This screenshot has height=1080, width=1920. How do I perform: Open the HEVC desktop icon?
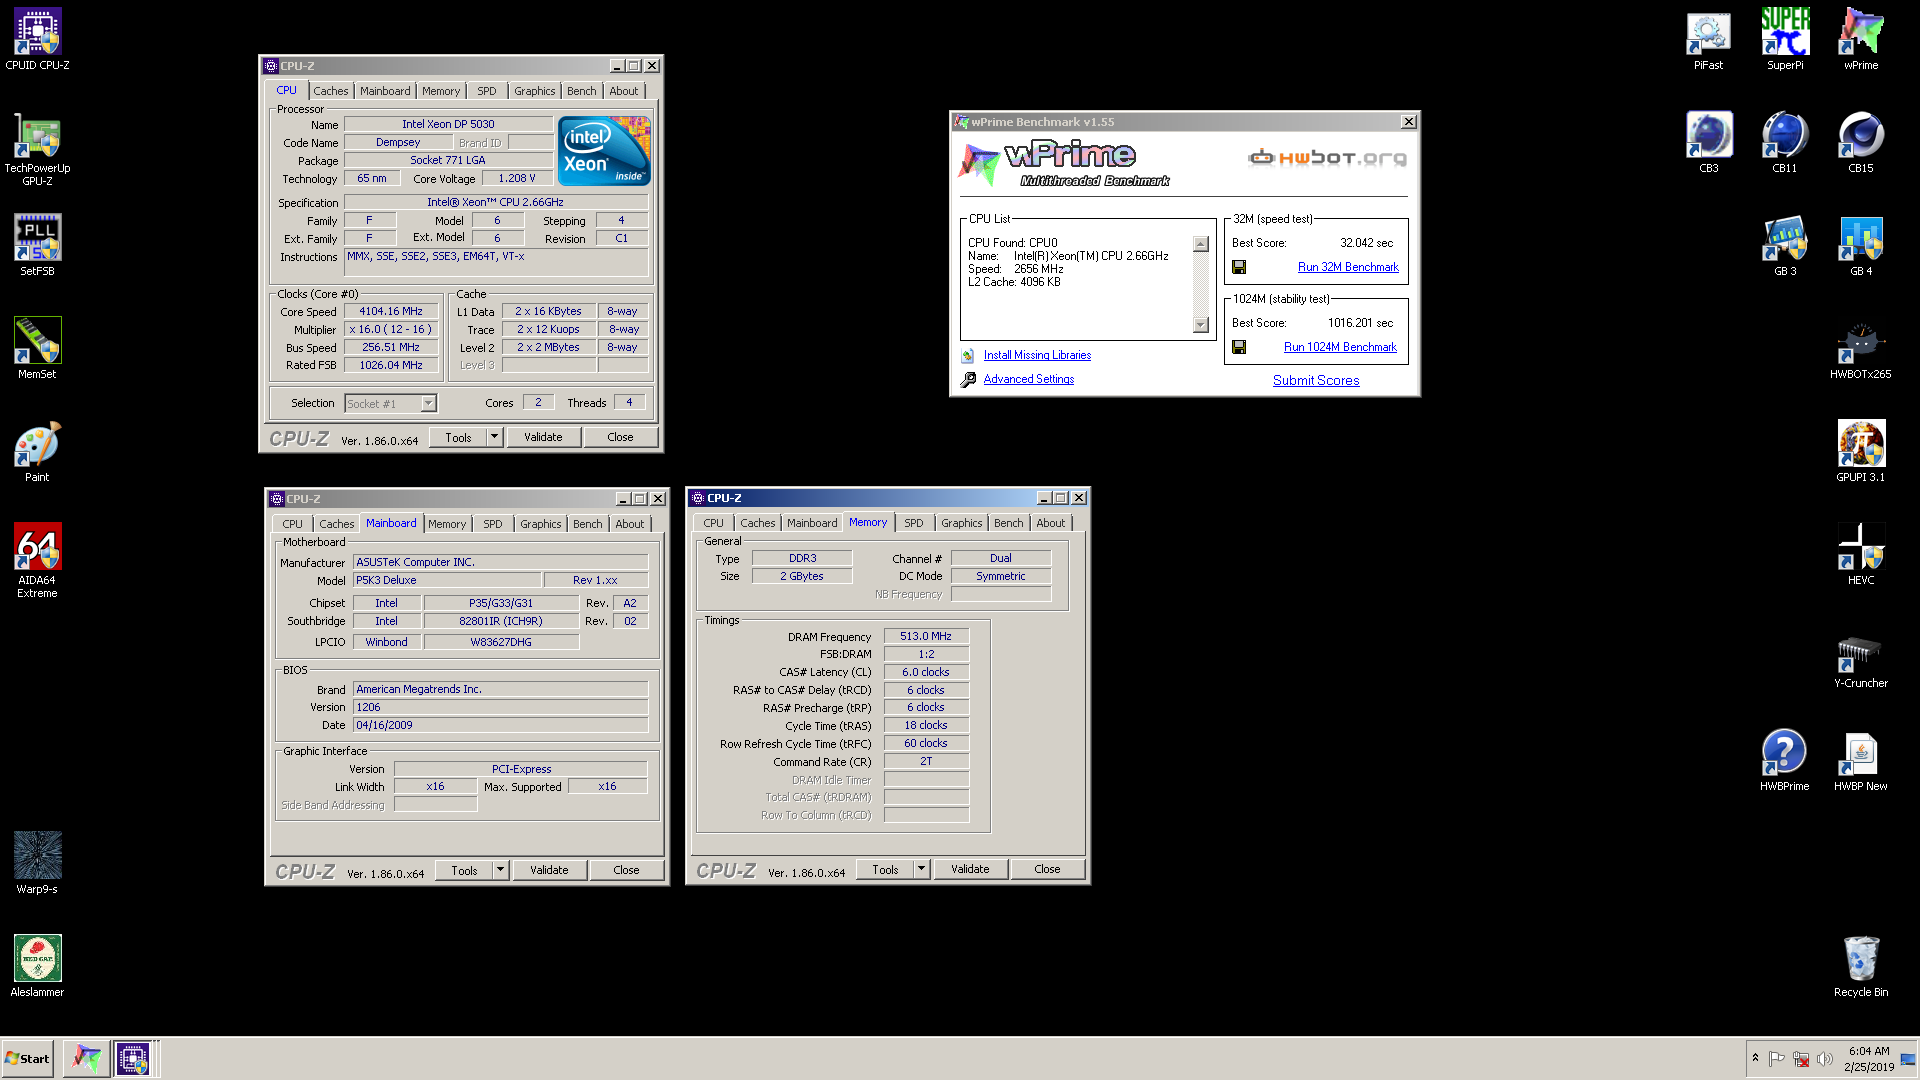1861,554
